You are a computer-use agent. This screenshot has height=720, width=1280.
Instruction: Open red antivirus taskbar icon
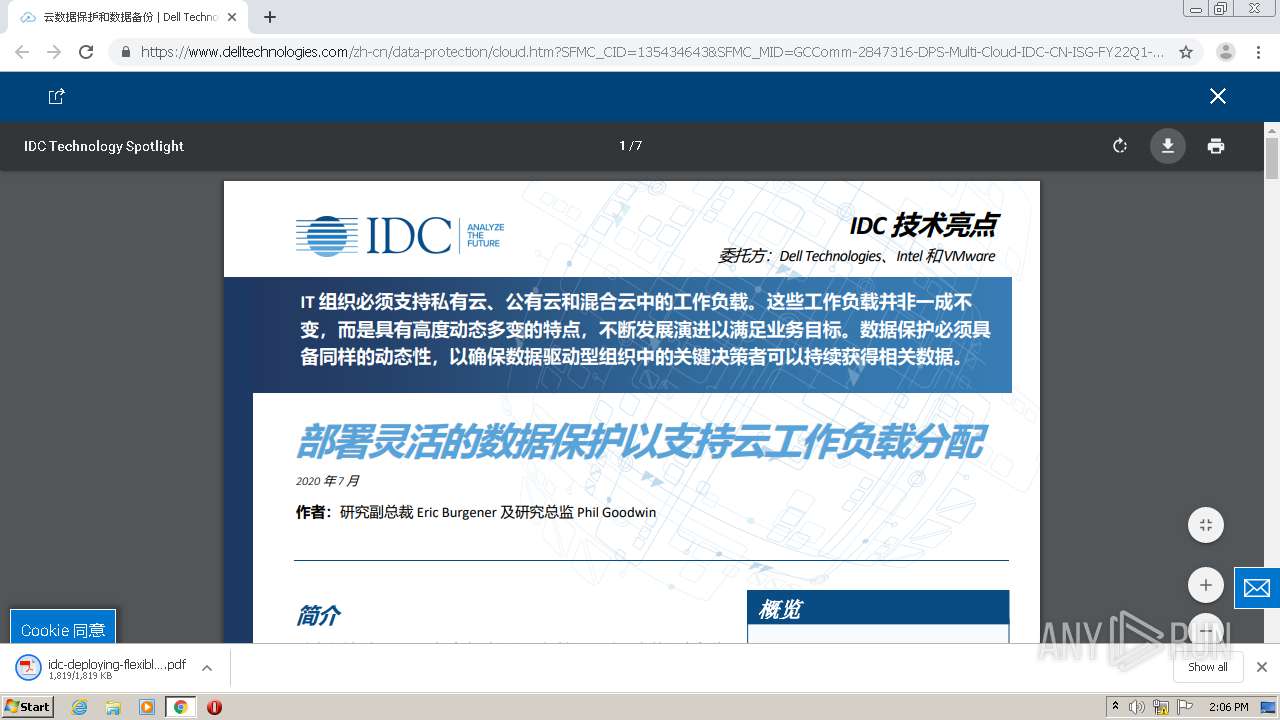[214, 707]
